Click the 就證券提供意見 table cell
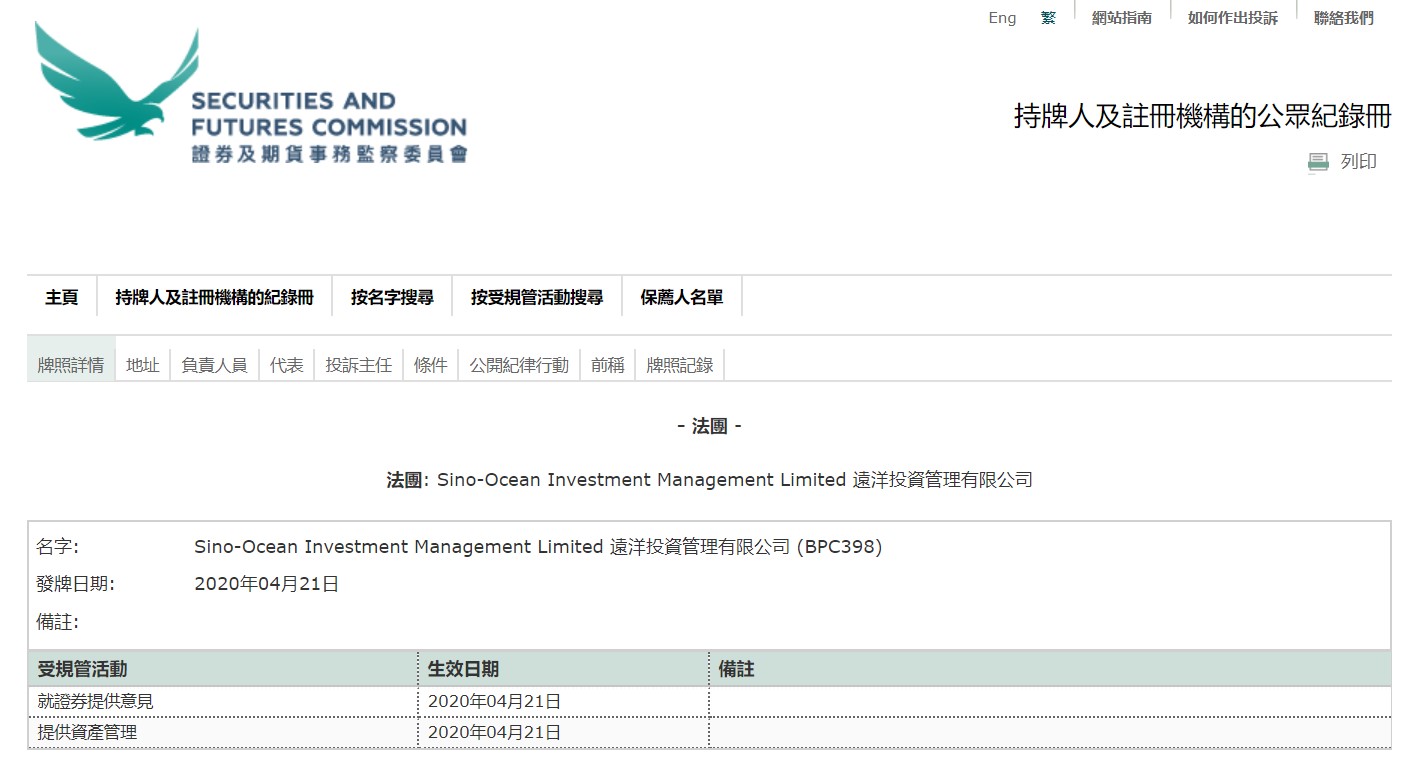 click(x=223, y=701)
